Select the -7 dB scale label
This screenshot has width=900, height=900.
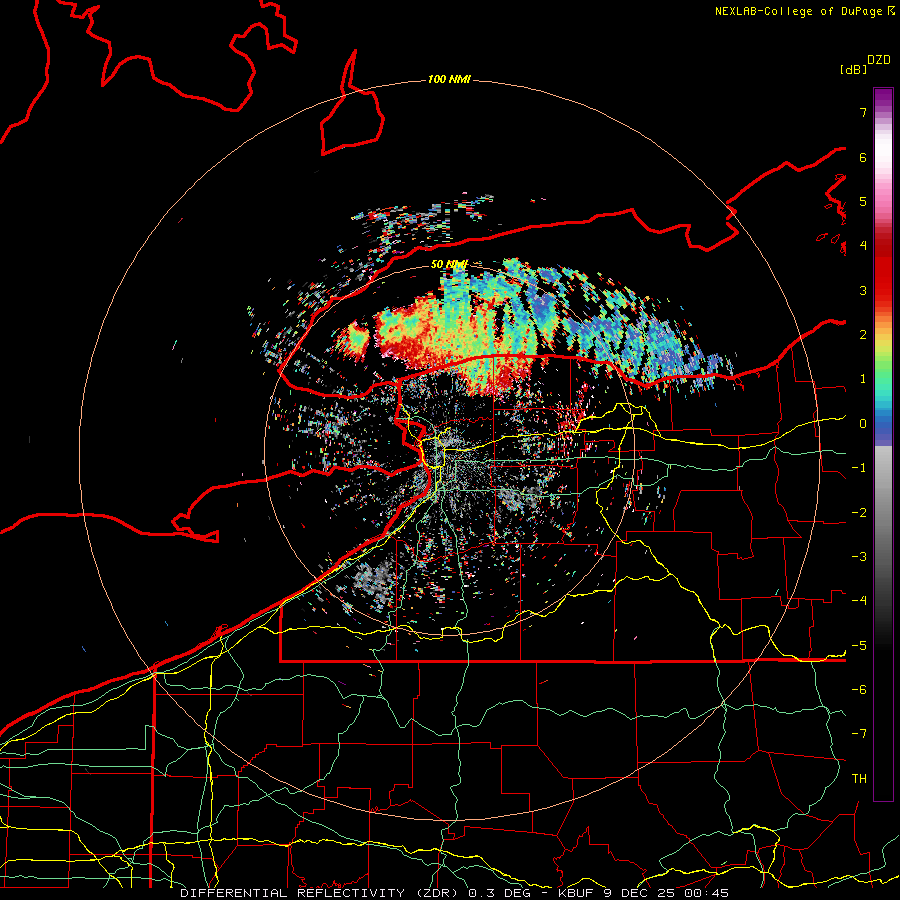(x=859, y=734)
